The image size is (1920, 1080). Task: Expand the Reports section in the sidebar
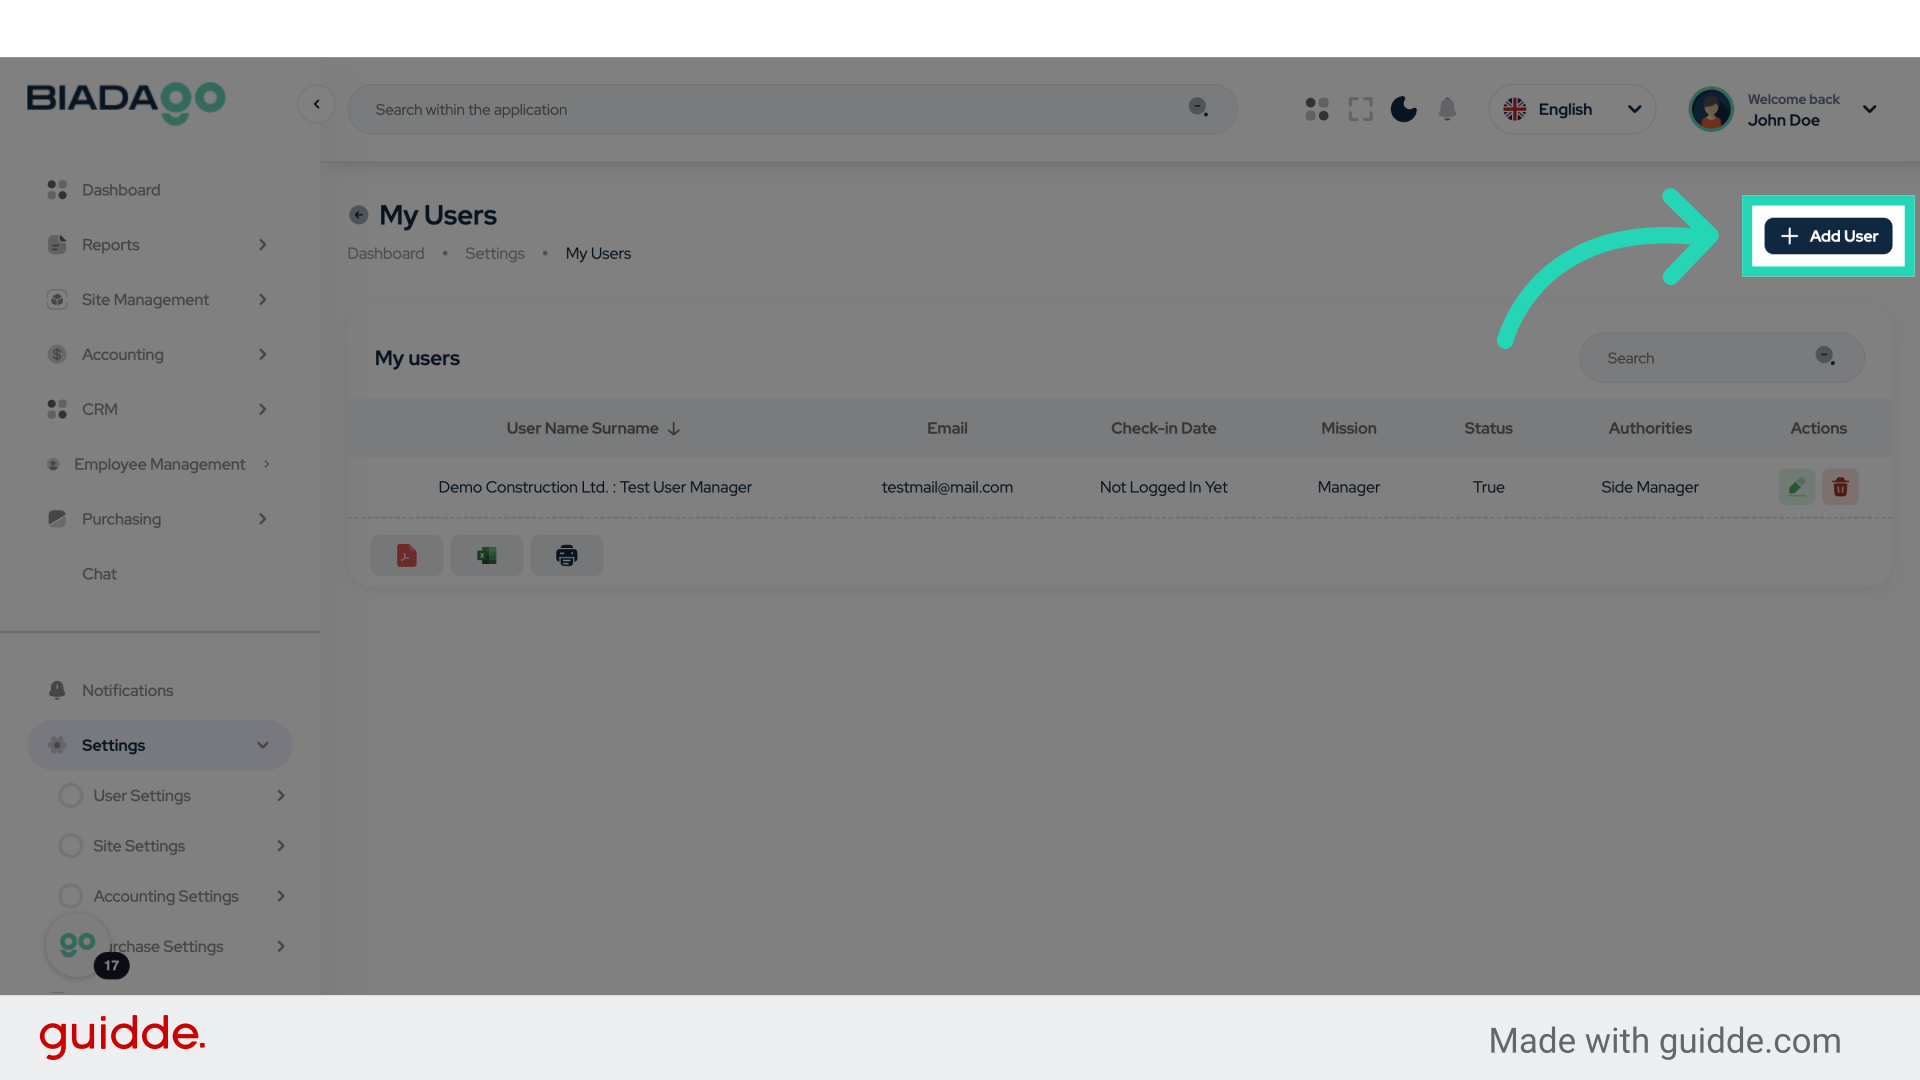(160, 245)
